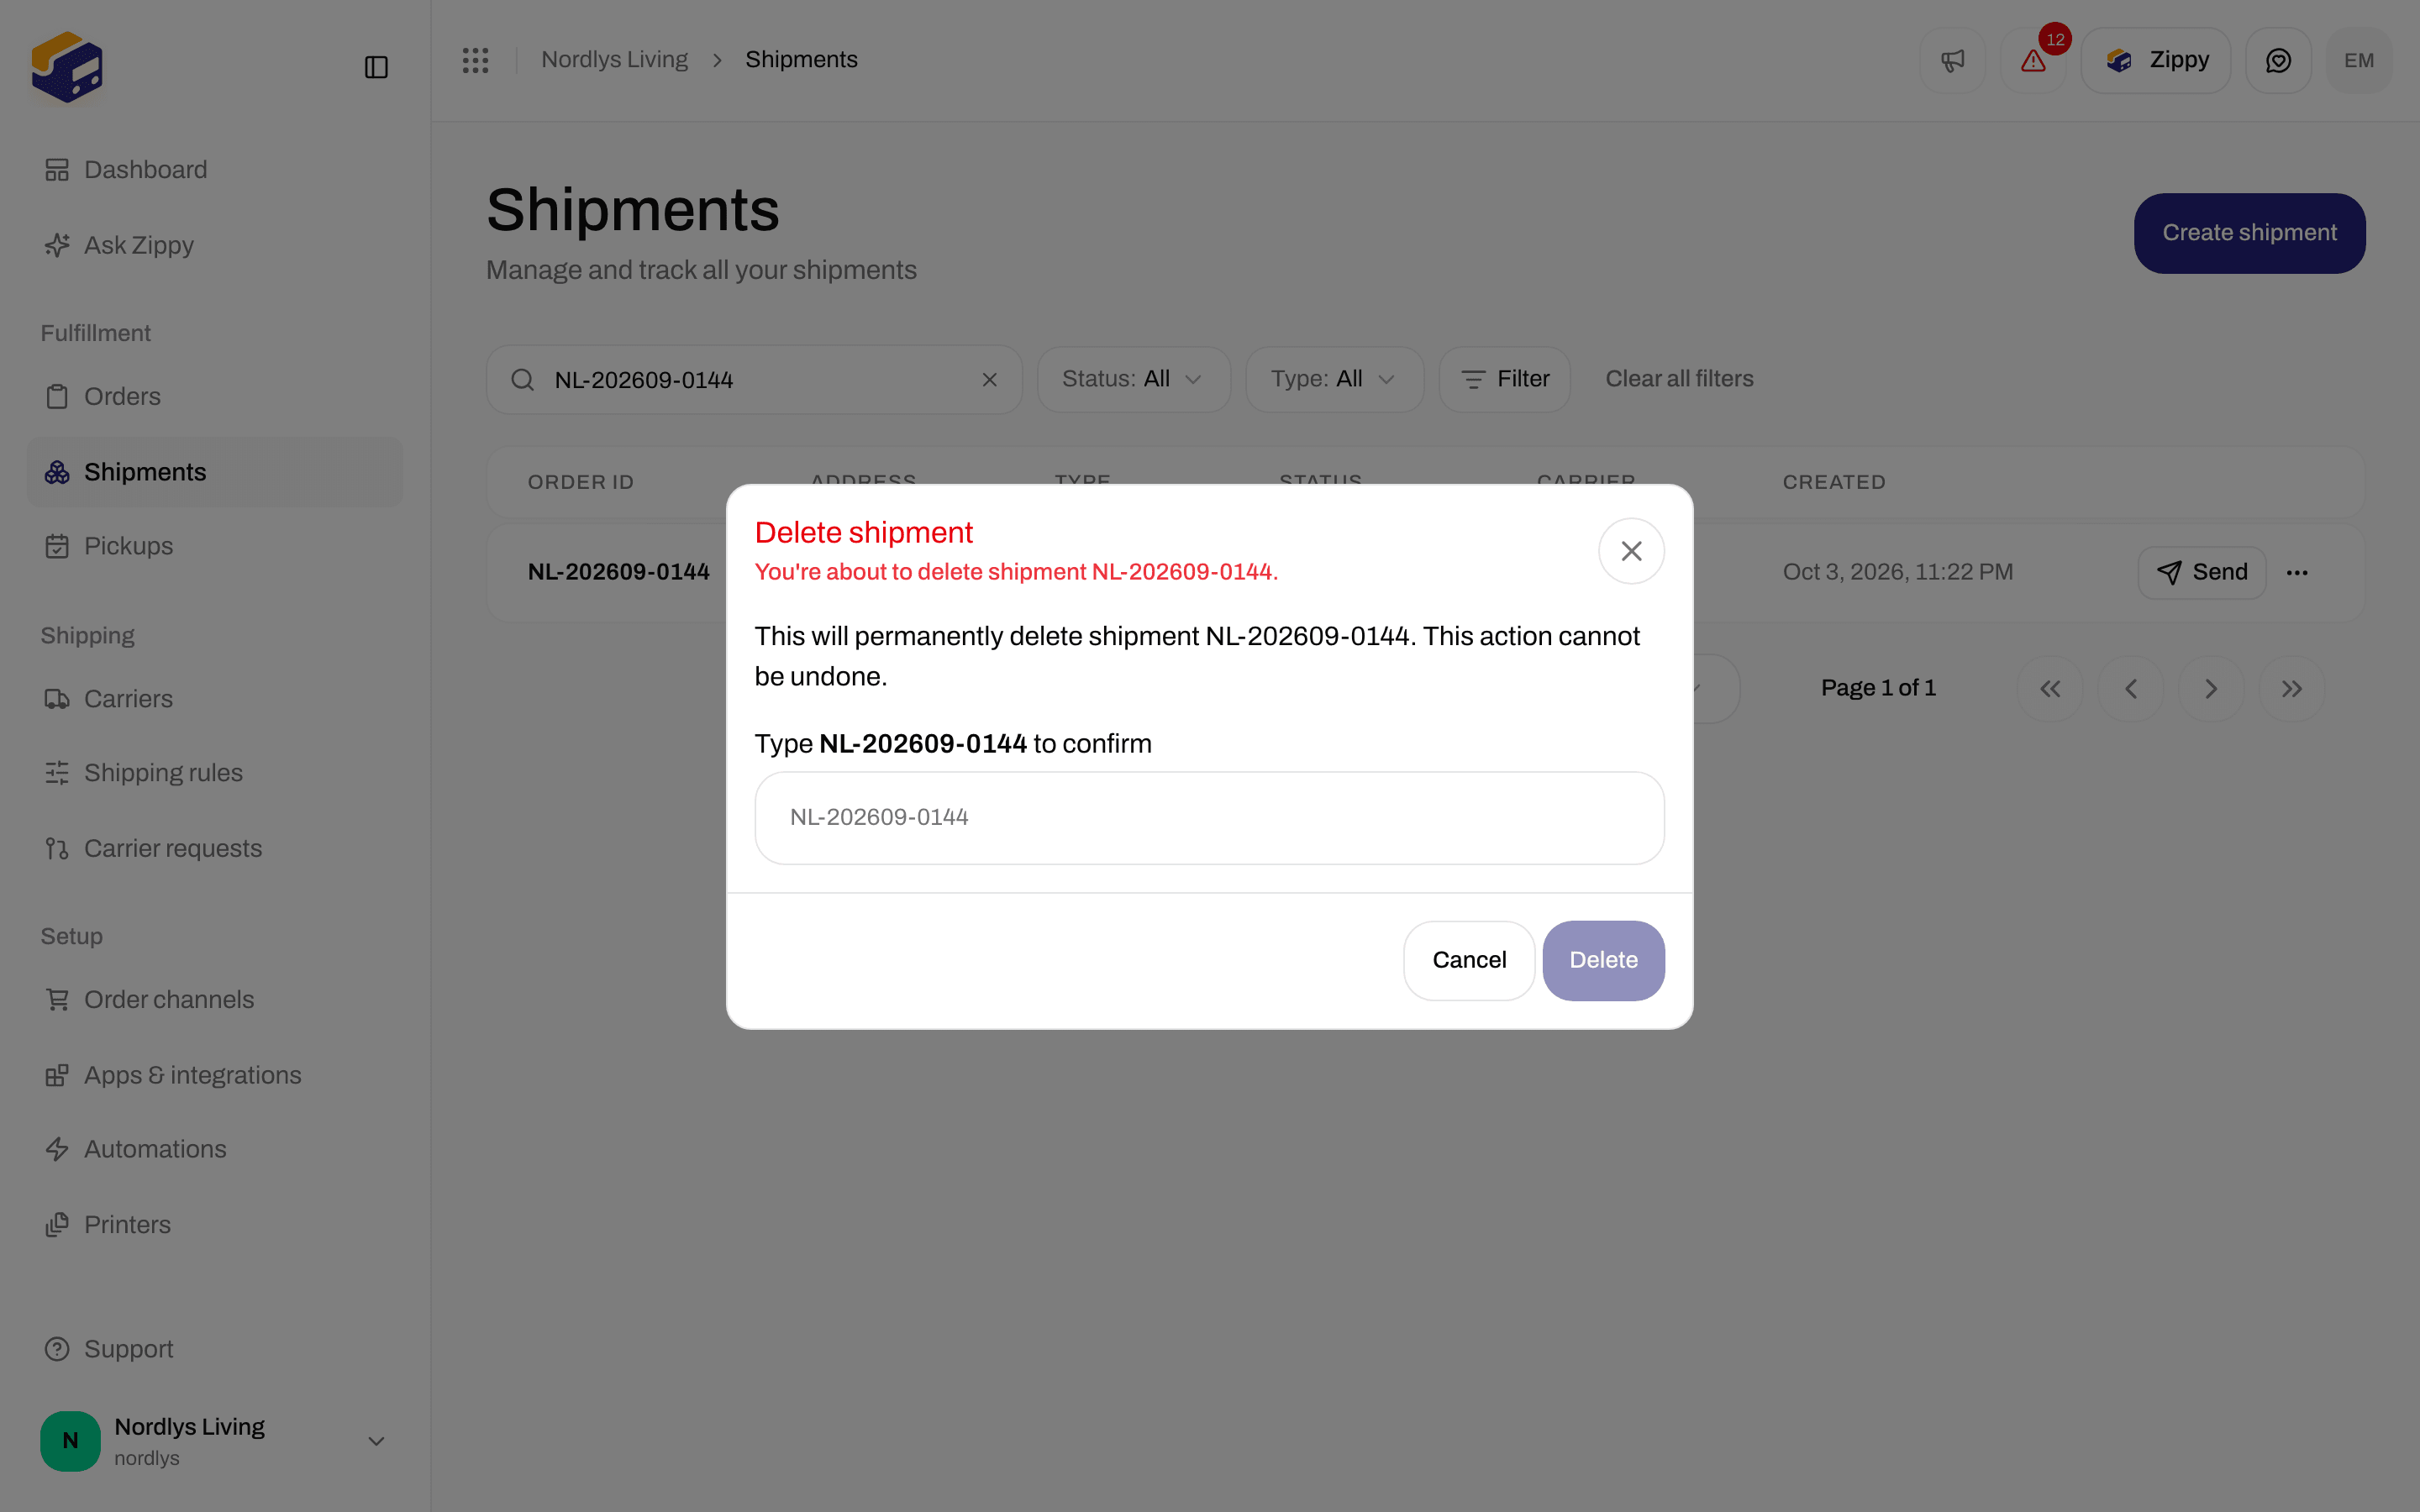Open the Status: All dropdown
This screenshot has width=2420, height=1512.
pos(1133,380)
